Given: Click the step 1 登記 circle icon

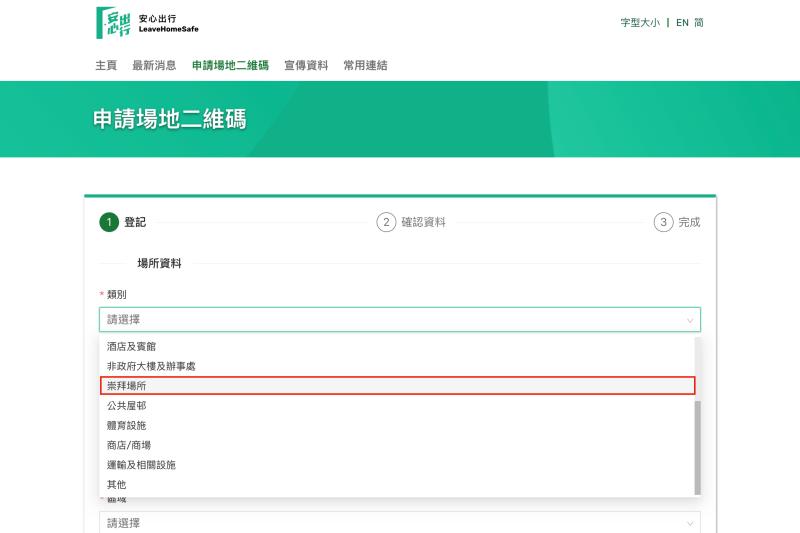Looking at the screenshot, I should coord(108,222).
